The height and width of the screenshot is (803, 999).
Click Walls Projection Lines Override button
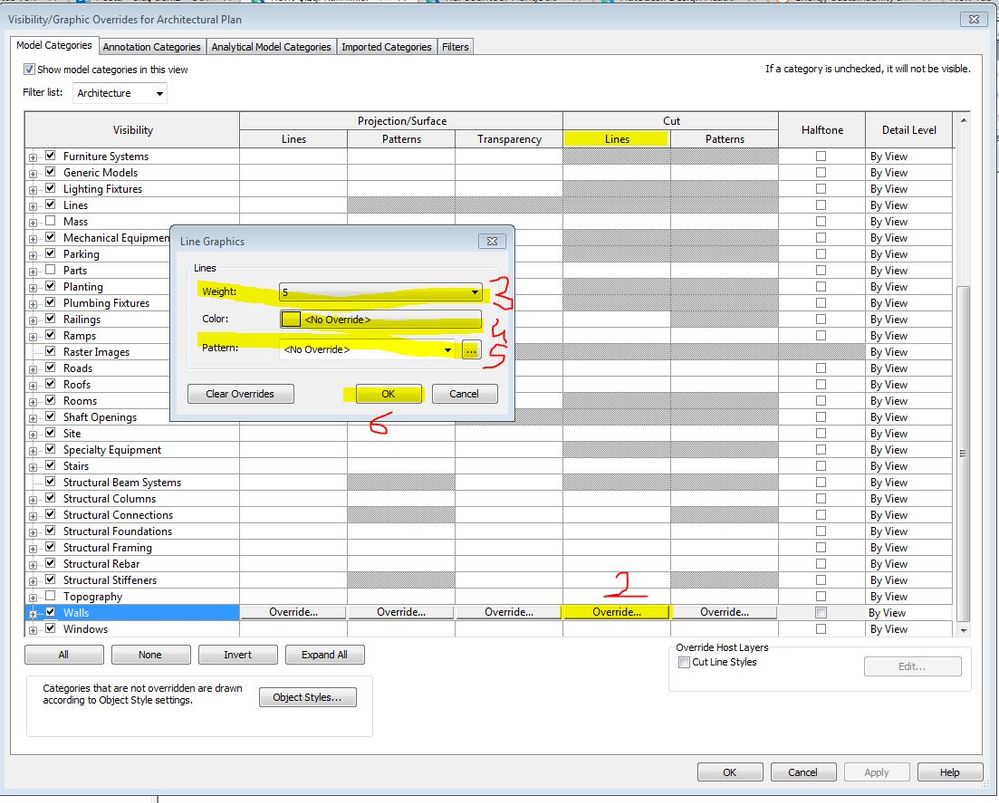[x=293, y=612]
